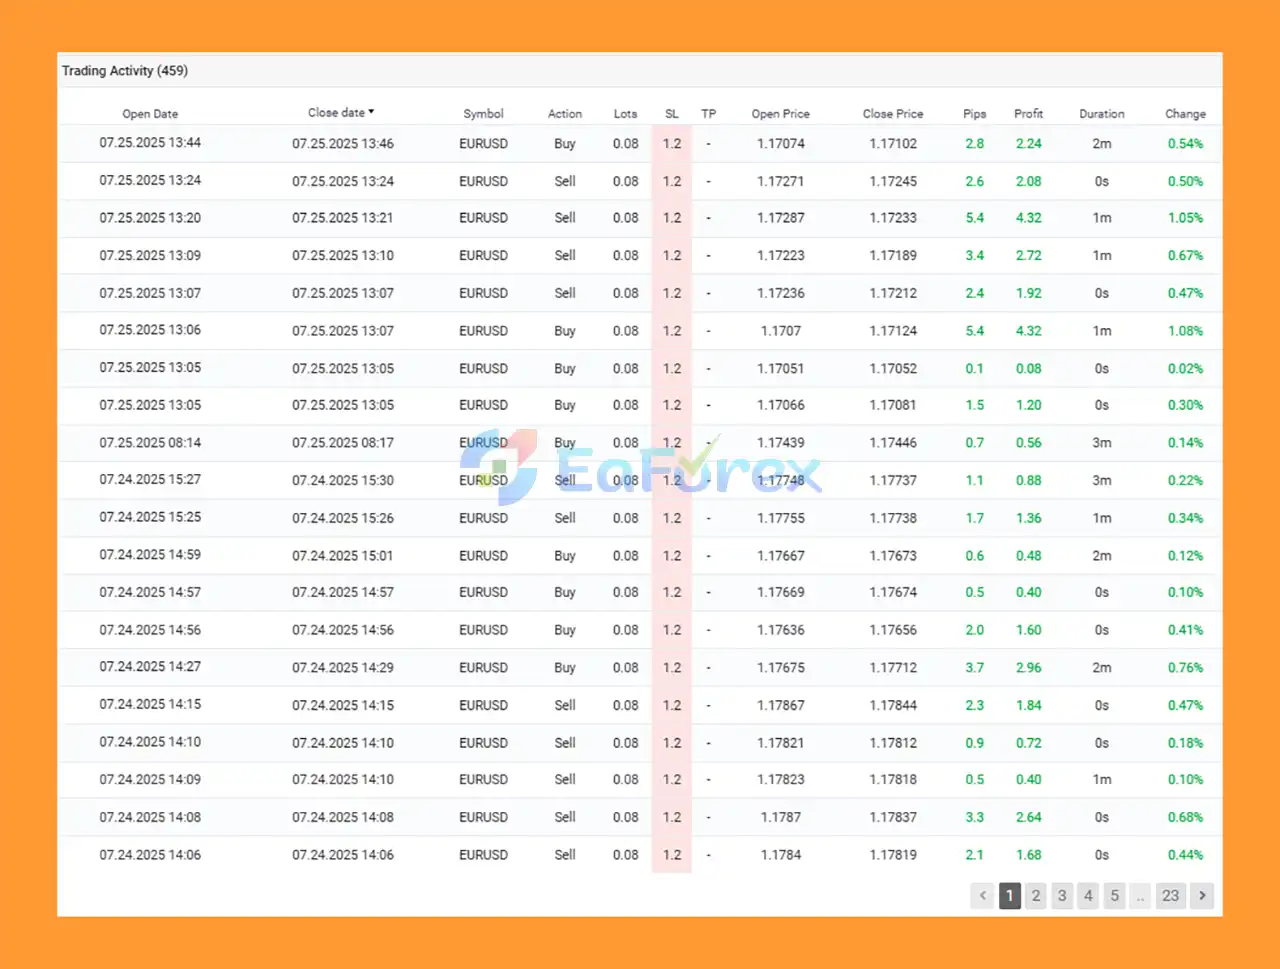This screenshot has width=1280, height=969.
Task: Select pagination page 4
Action: 1088,896
